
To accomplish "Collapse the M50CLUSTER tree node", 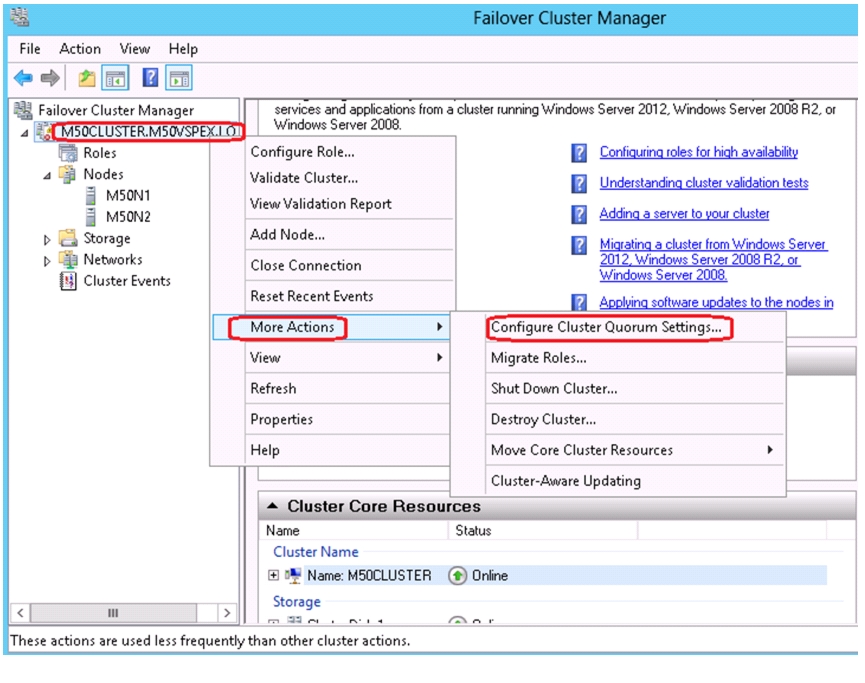I will [x=24, y=133].
